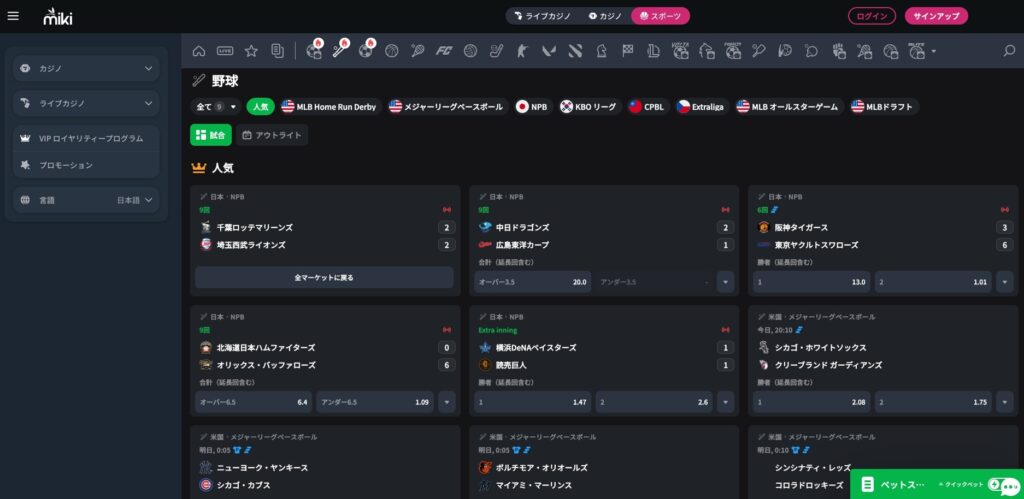Expand markets arrow for 北海道日本ハムファイターズ match

tap(447, 402)
